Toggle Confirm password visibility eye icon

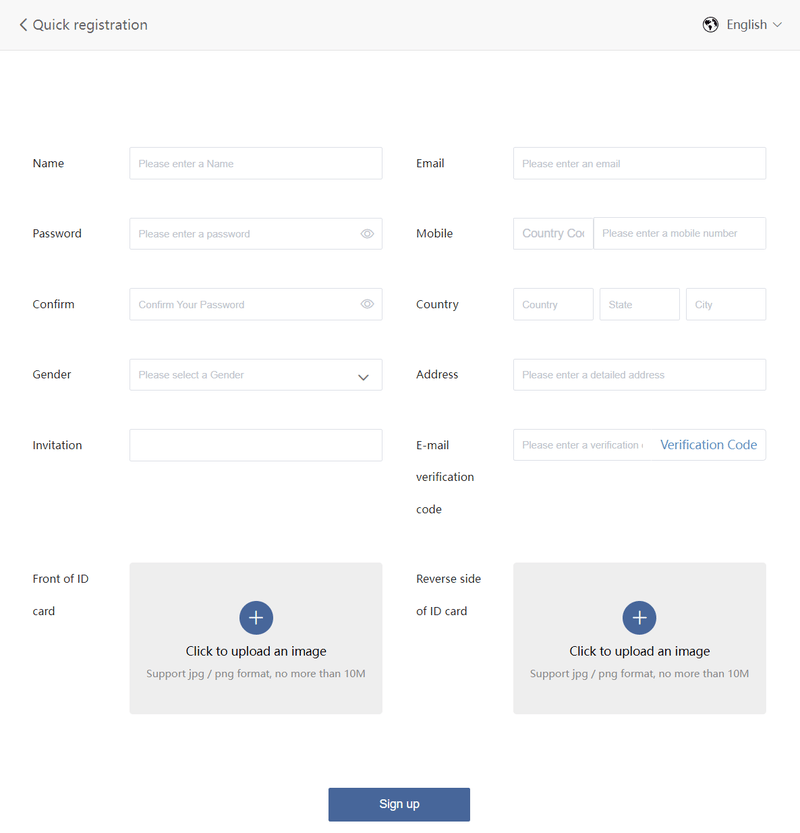pos(367,304)
